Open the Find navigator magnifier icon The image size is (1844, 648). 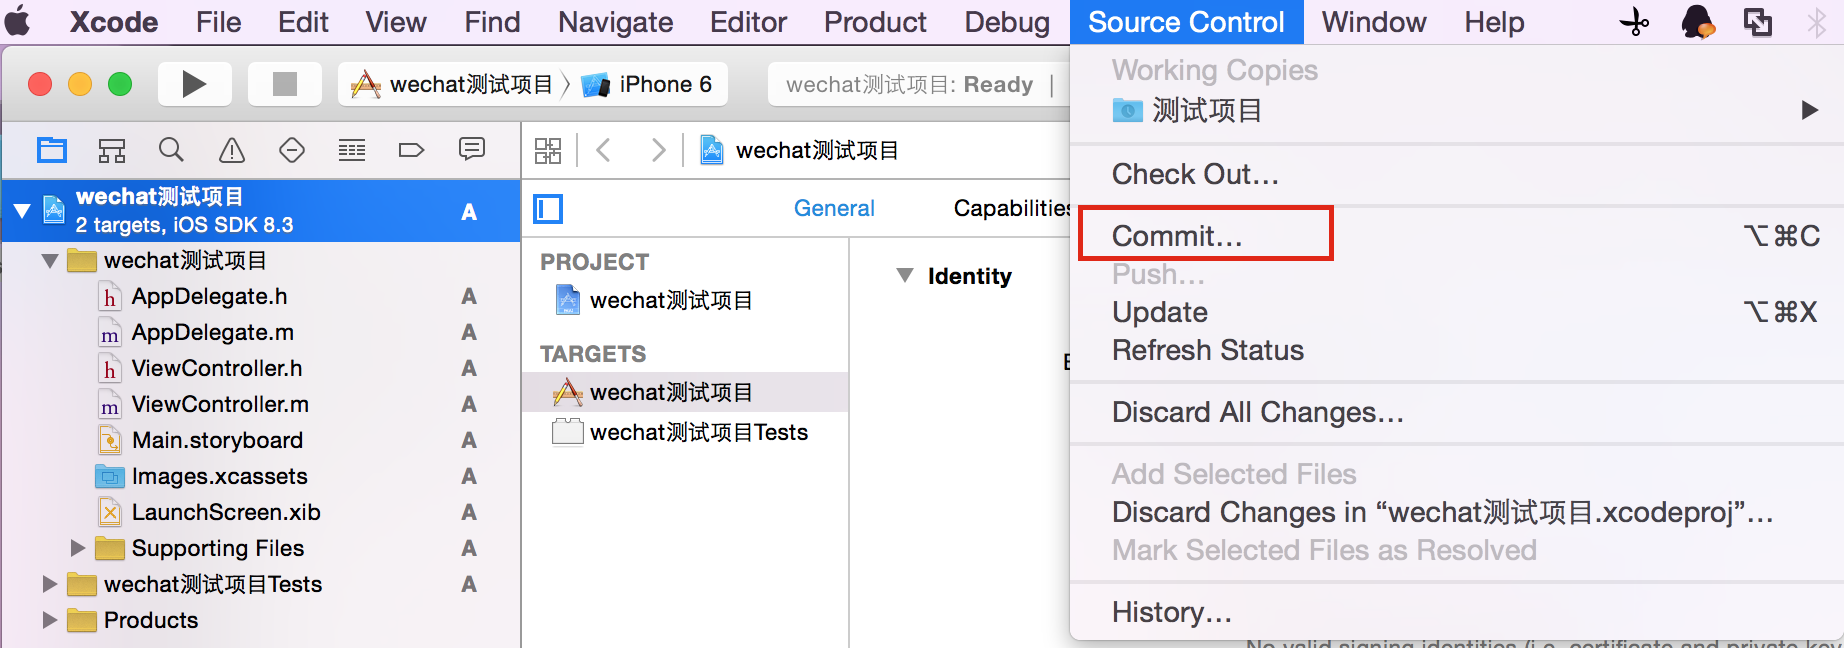[x=172, y=151]
